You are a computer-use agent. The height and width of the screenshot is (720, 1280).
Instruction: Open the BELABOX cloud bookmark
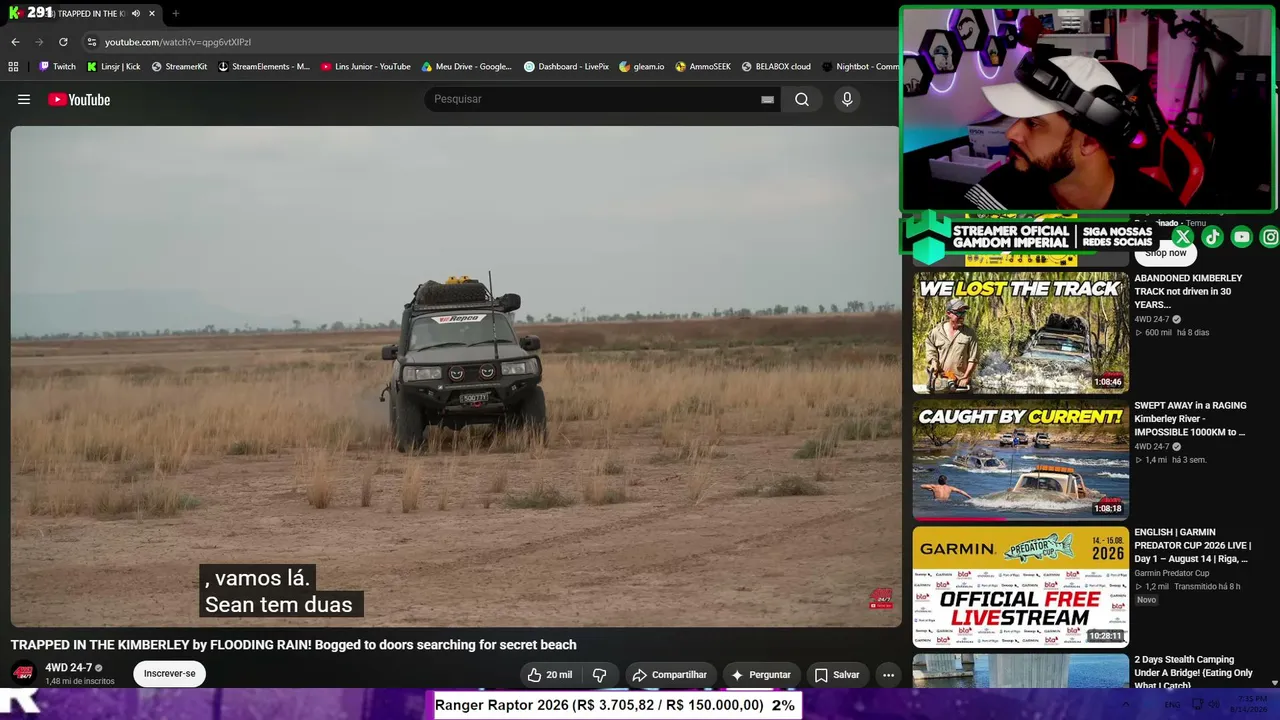point(776,67)
